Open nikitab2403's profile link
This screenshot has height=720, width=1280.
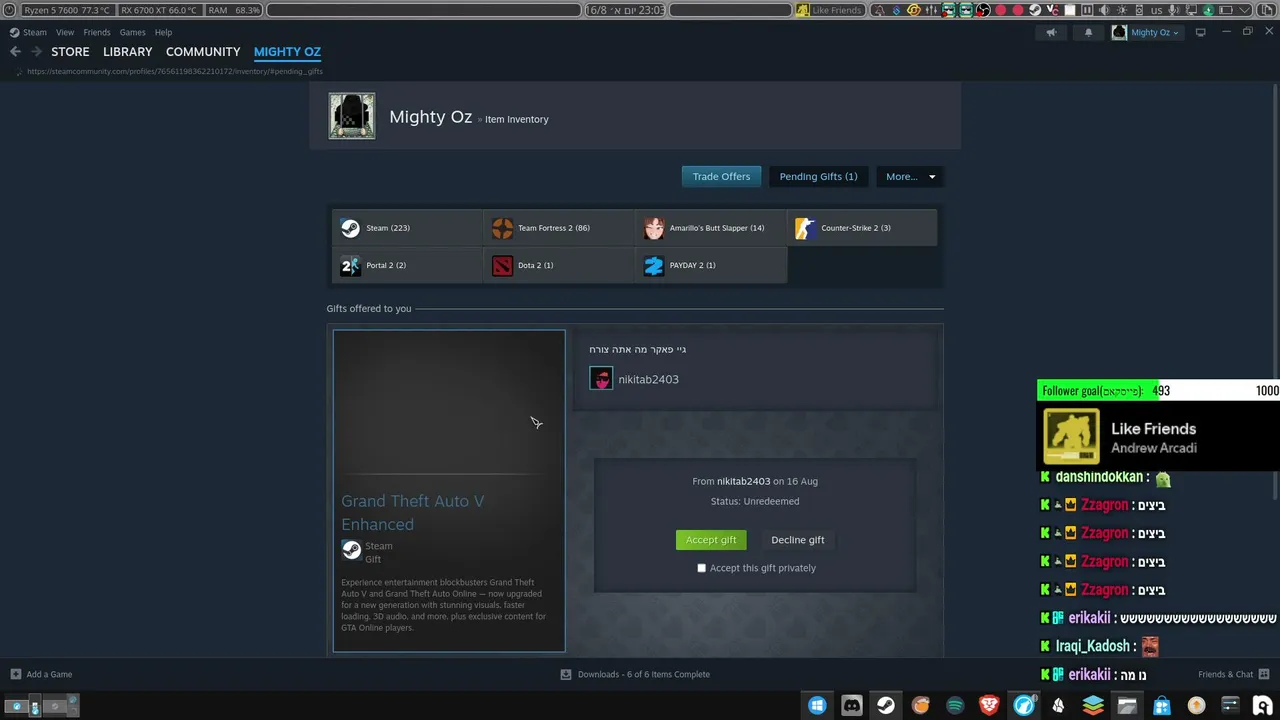click(x=649, y=380)
